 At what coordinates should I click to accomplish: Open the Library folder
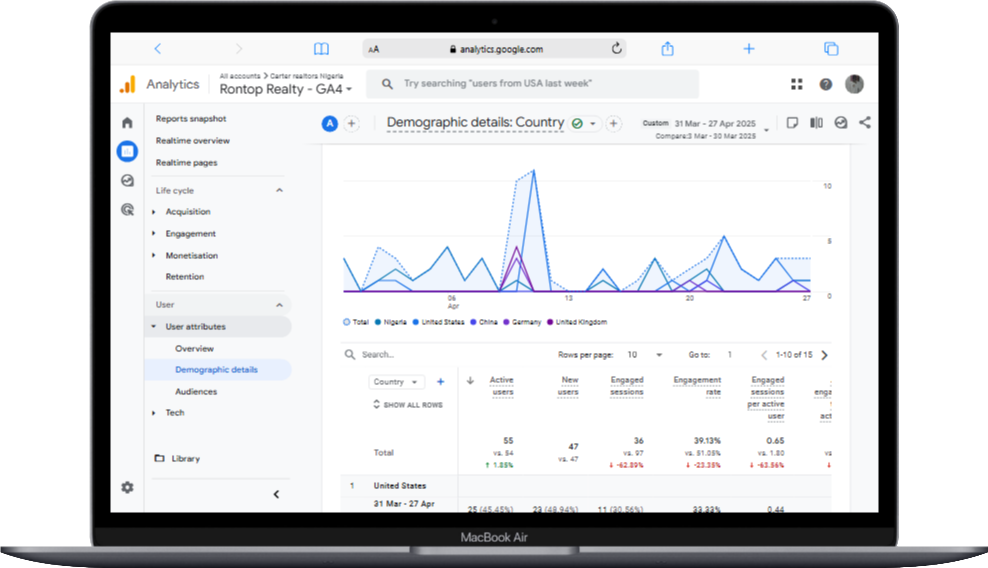[178, 458]
